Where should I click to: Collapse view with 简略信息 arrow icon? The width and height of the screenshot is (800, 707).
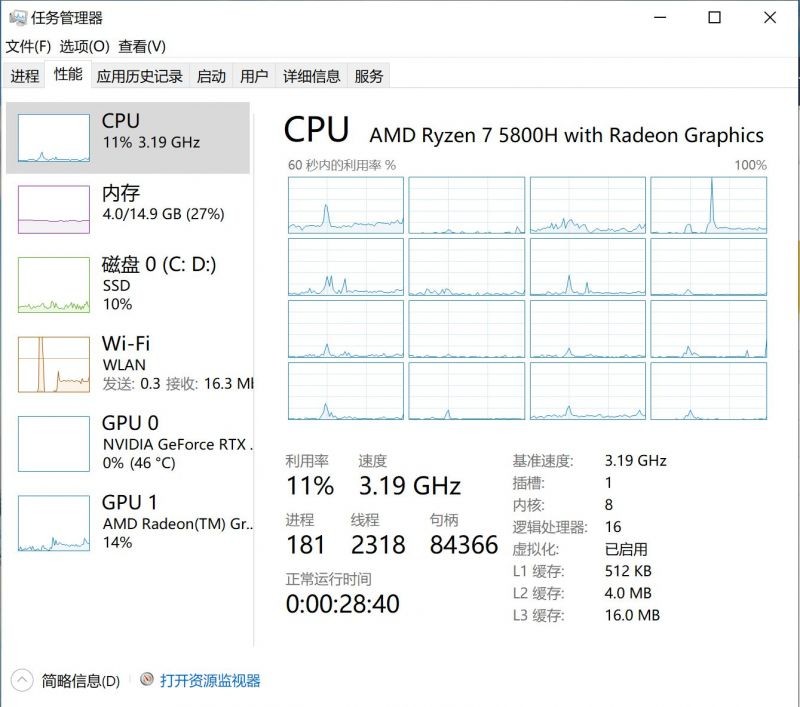(x=21, y=680)
